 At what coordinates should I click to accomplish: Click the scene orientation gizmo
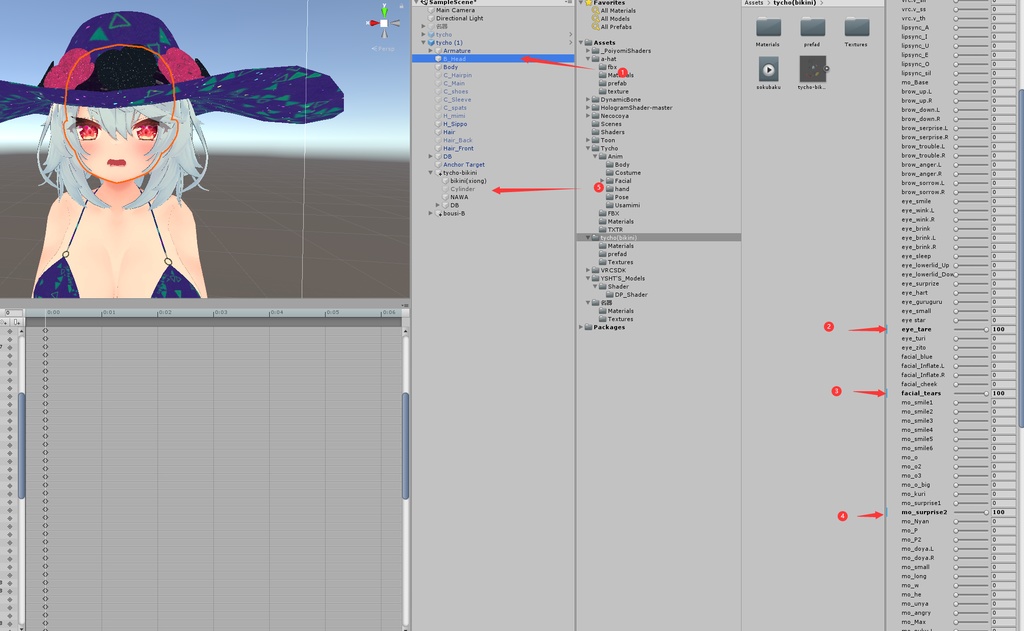(384, 23)
